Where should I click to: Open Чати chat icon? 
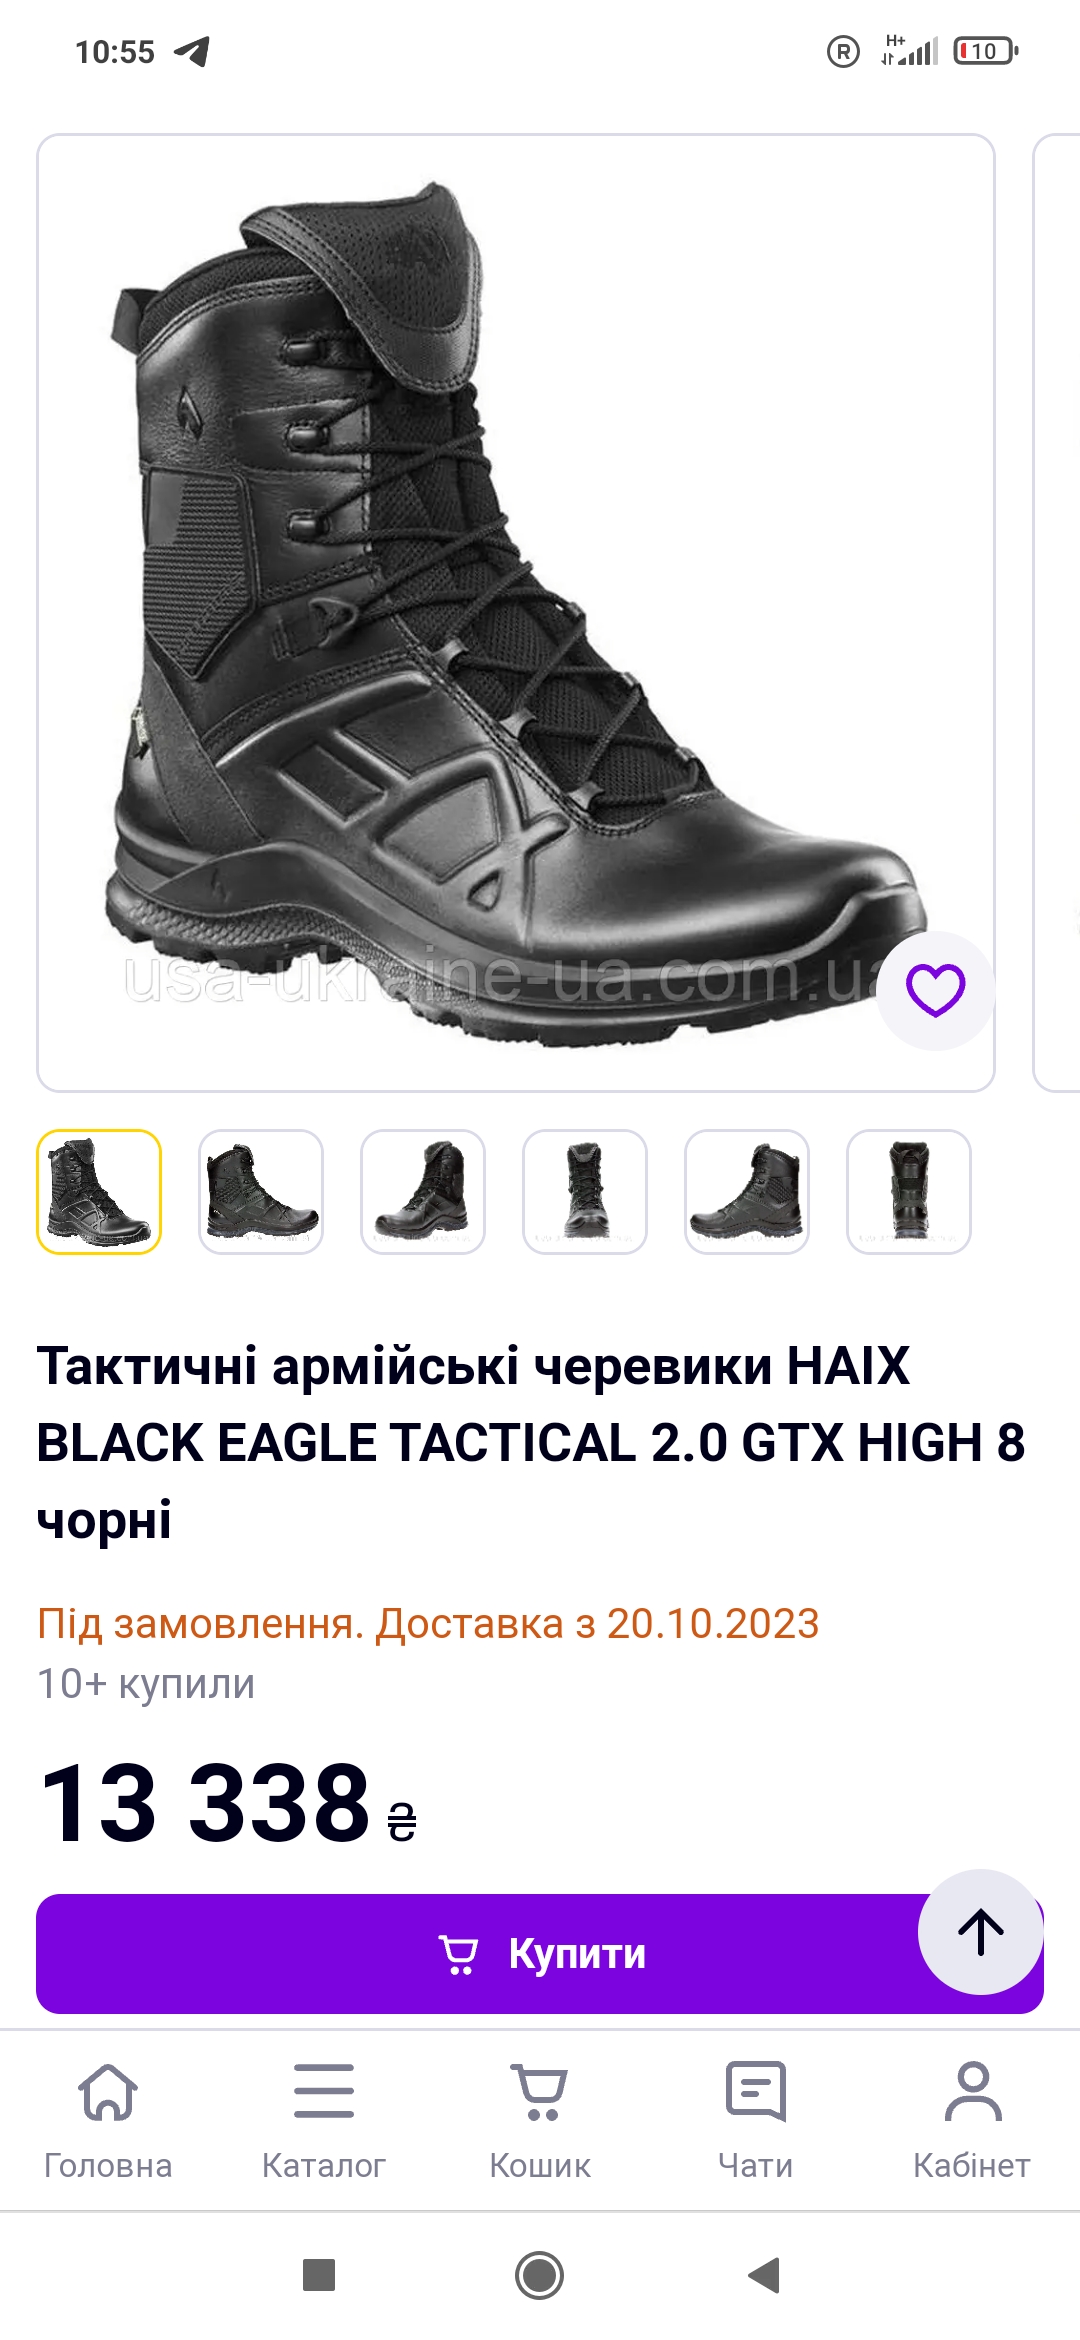tap(756, 2120)
